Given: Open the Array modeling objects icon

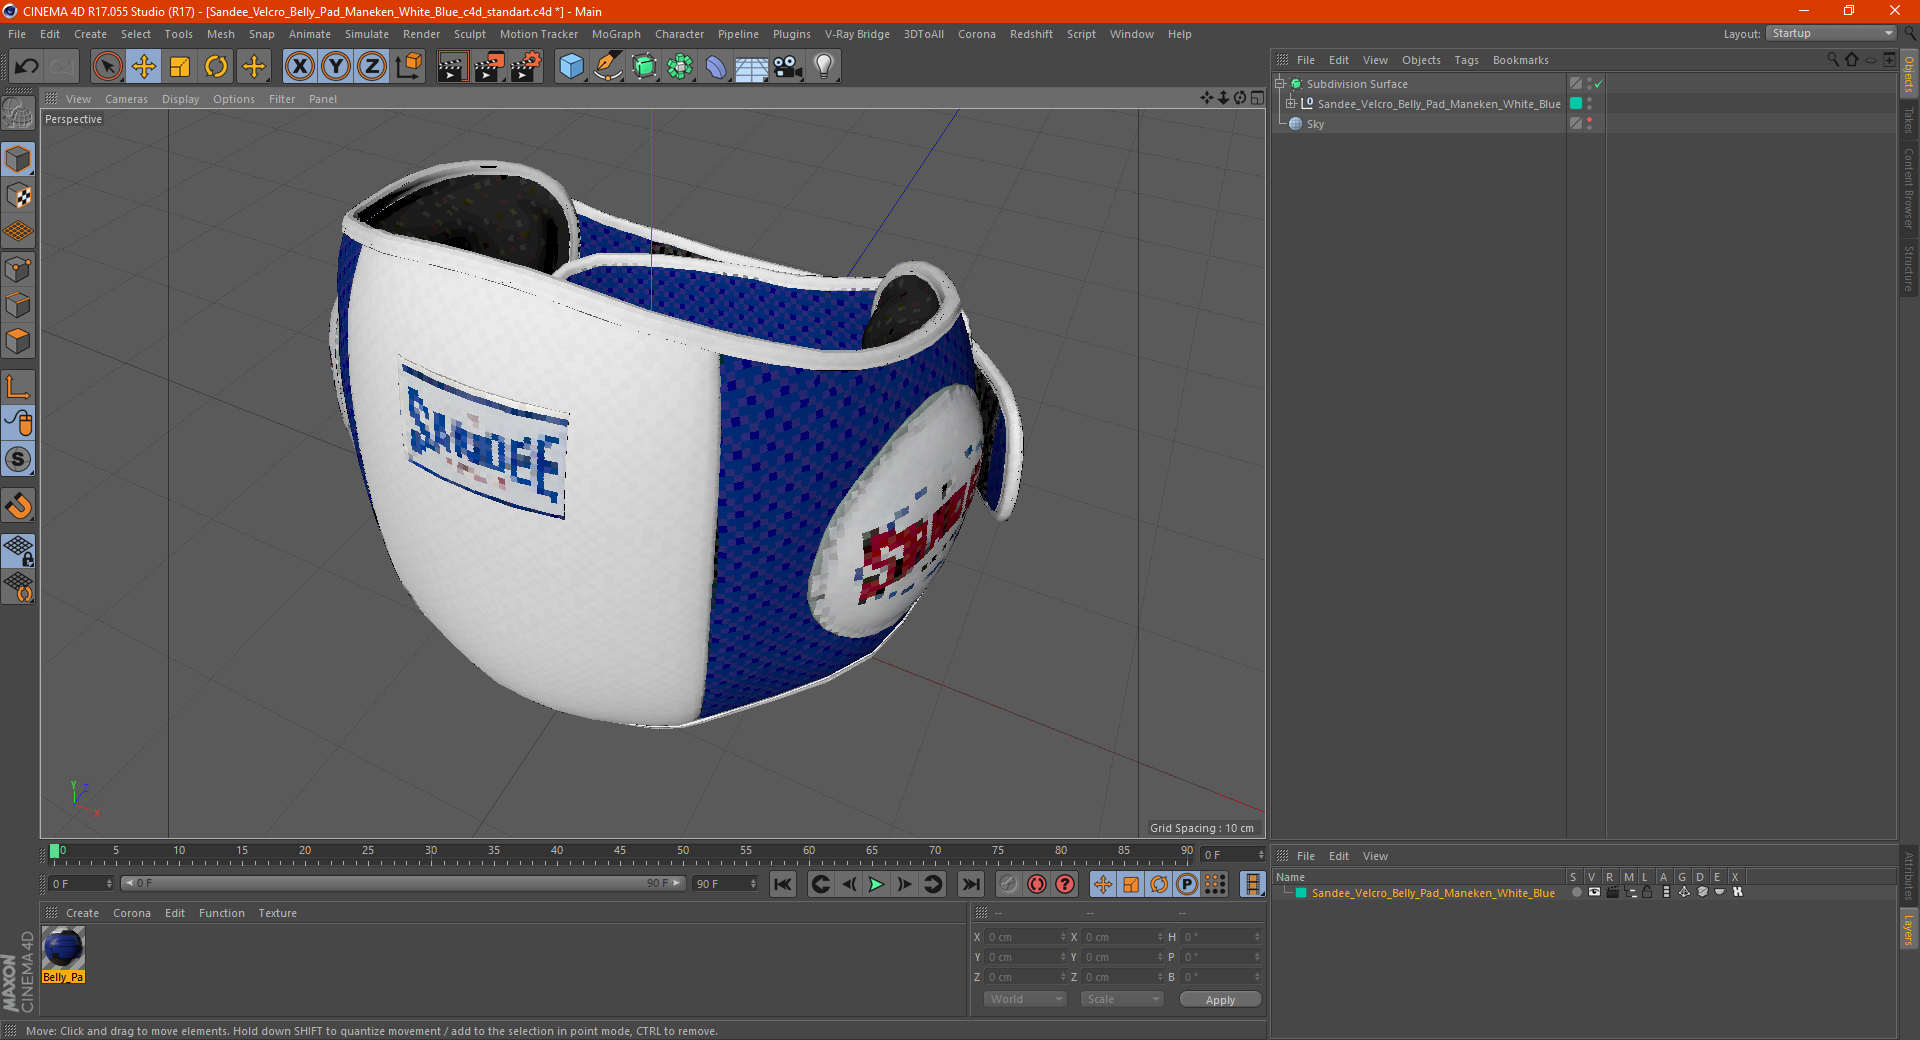Looking at the screenshot, I should point(680,67).
